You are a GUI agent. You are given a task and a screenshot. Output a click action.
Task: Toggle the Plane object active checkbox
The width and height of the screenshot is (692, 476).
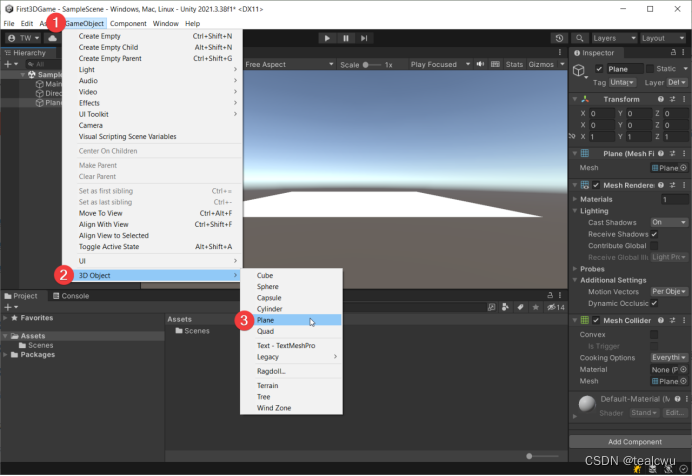point(599,69)
